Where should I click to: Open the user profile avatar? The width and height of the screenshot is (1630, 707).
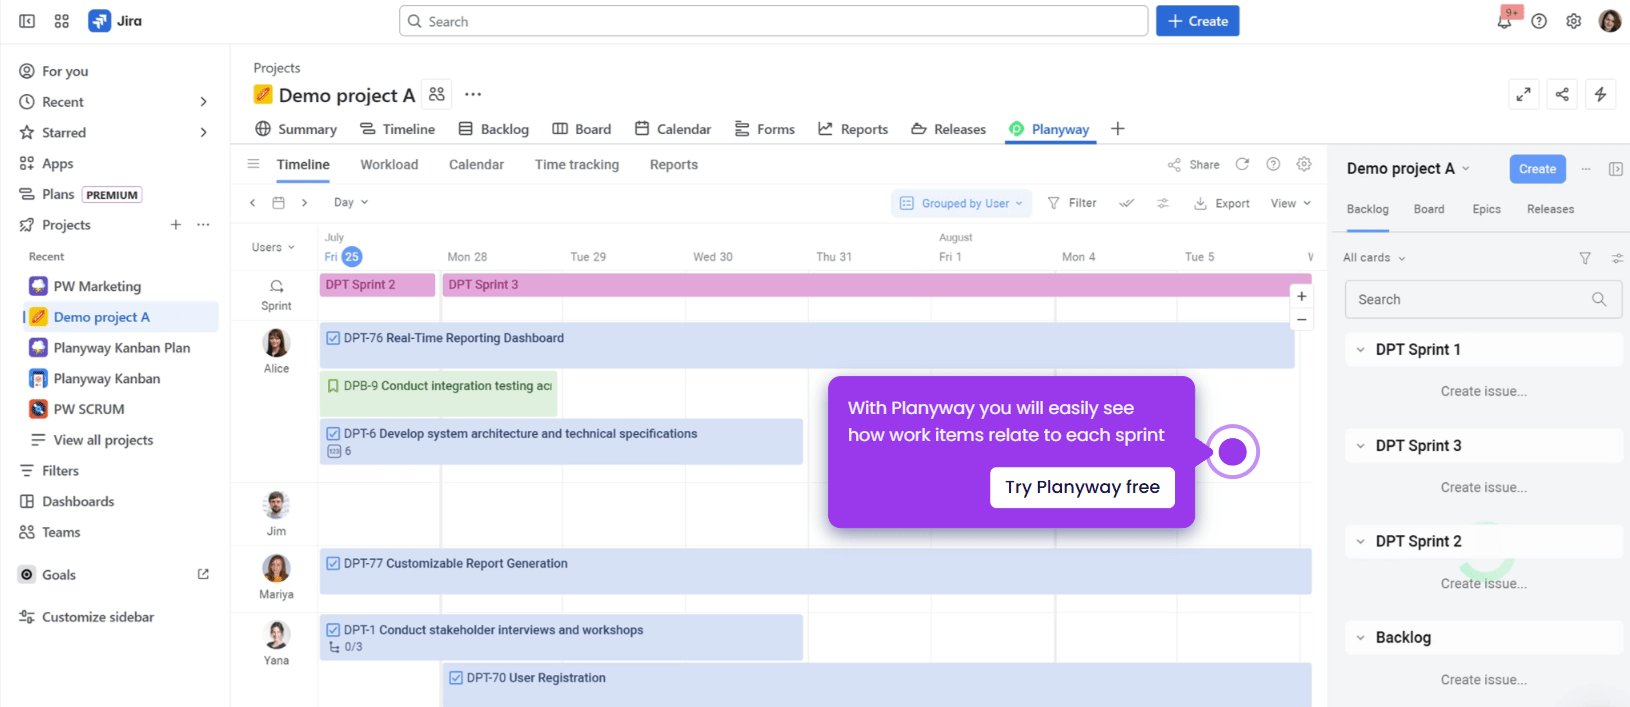[1610, 21]
